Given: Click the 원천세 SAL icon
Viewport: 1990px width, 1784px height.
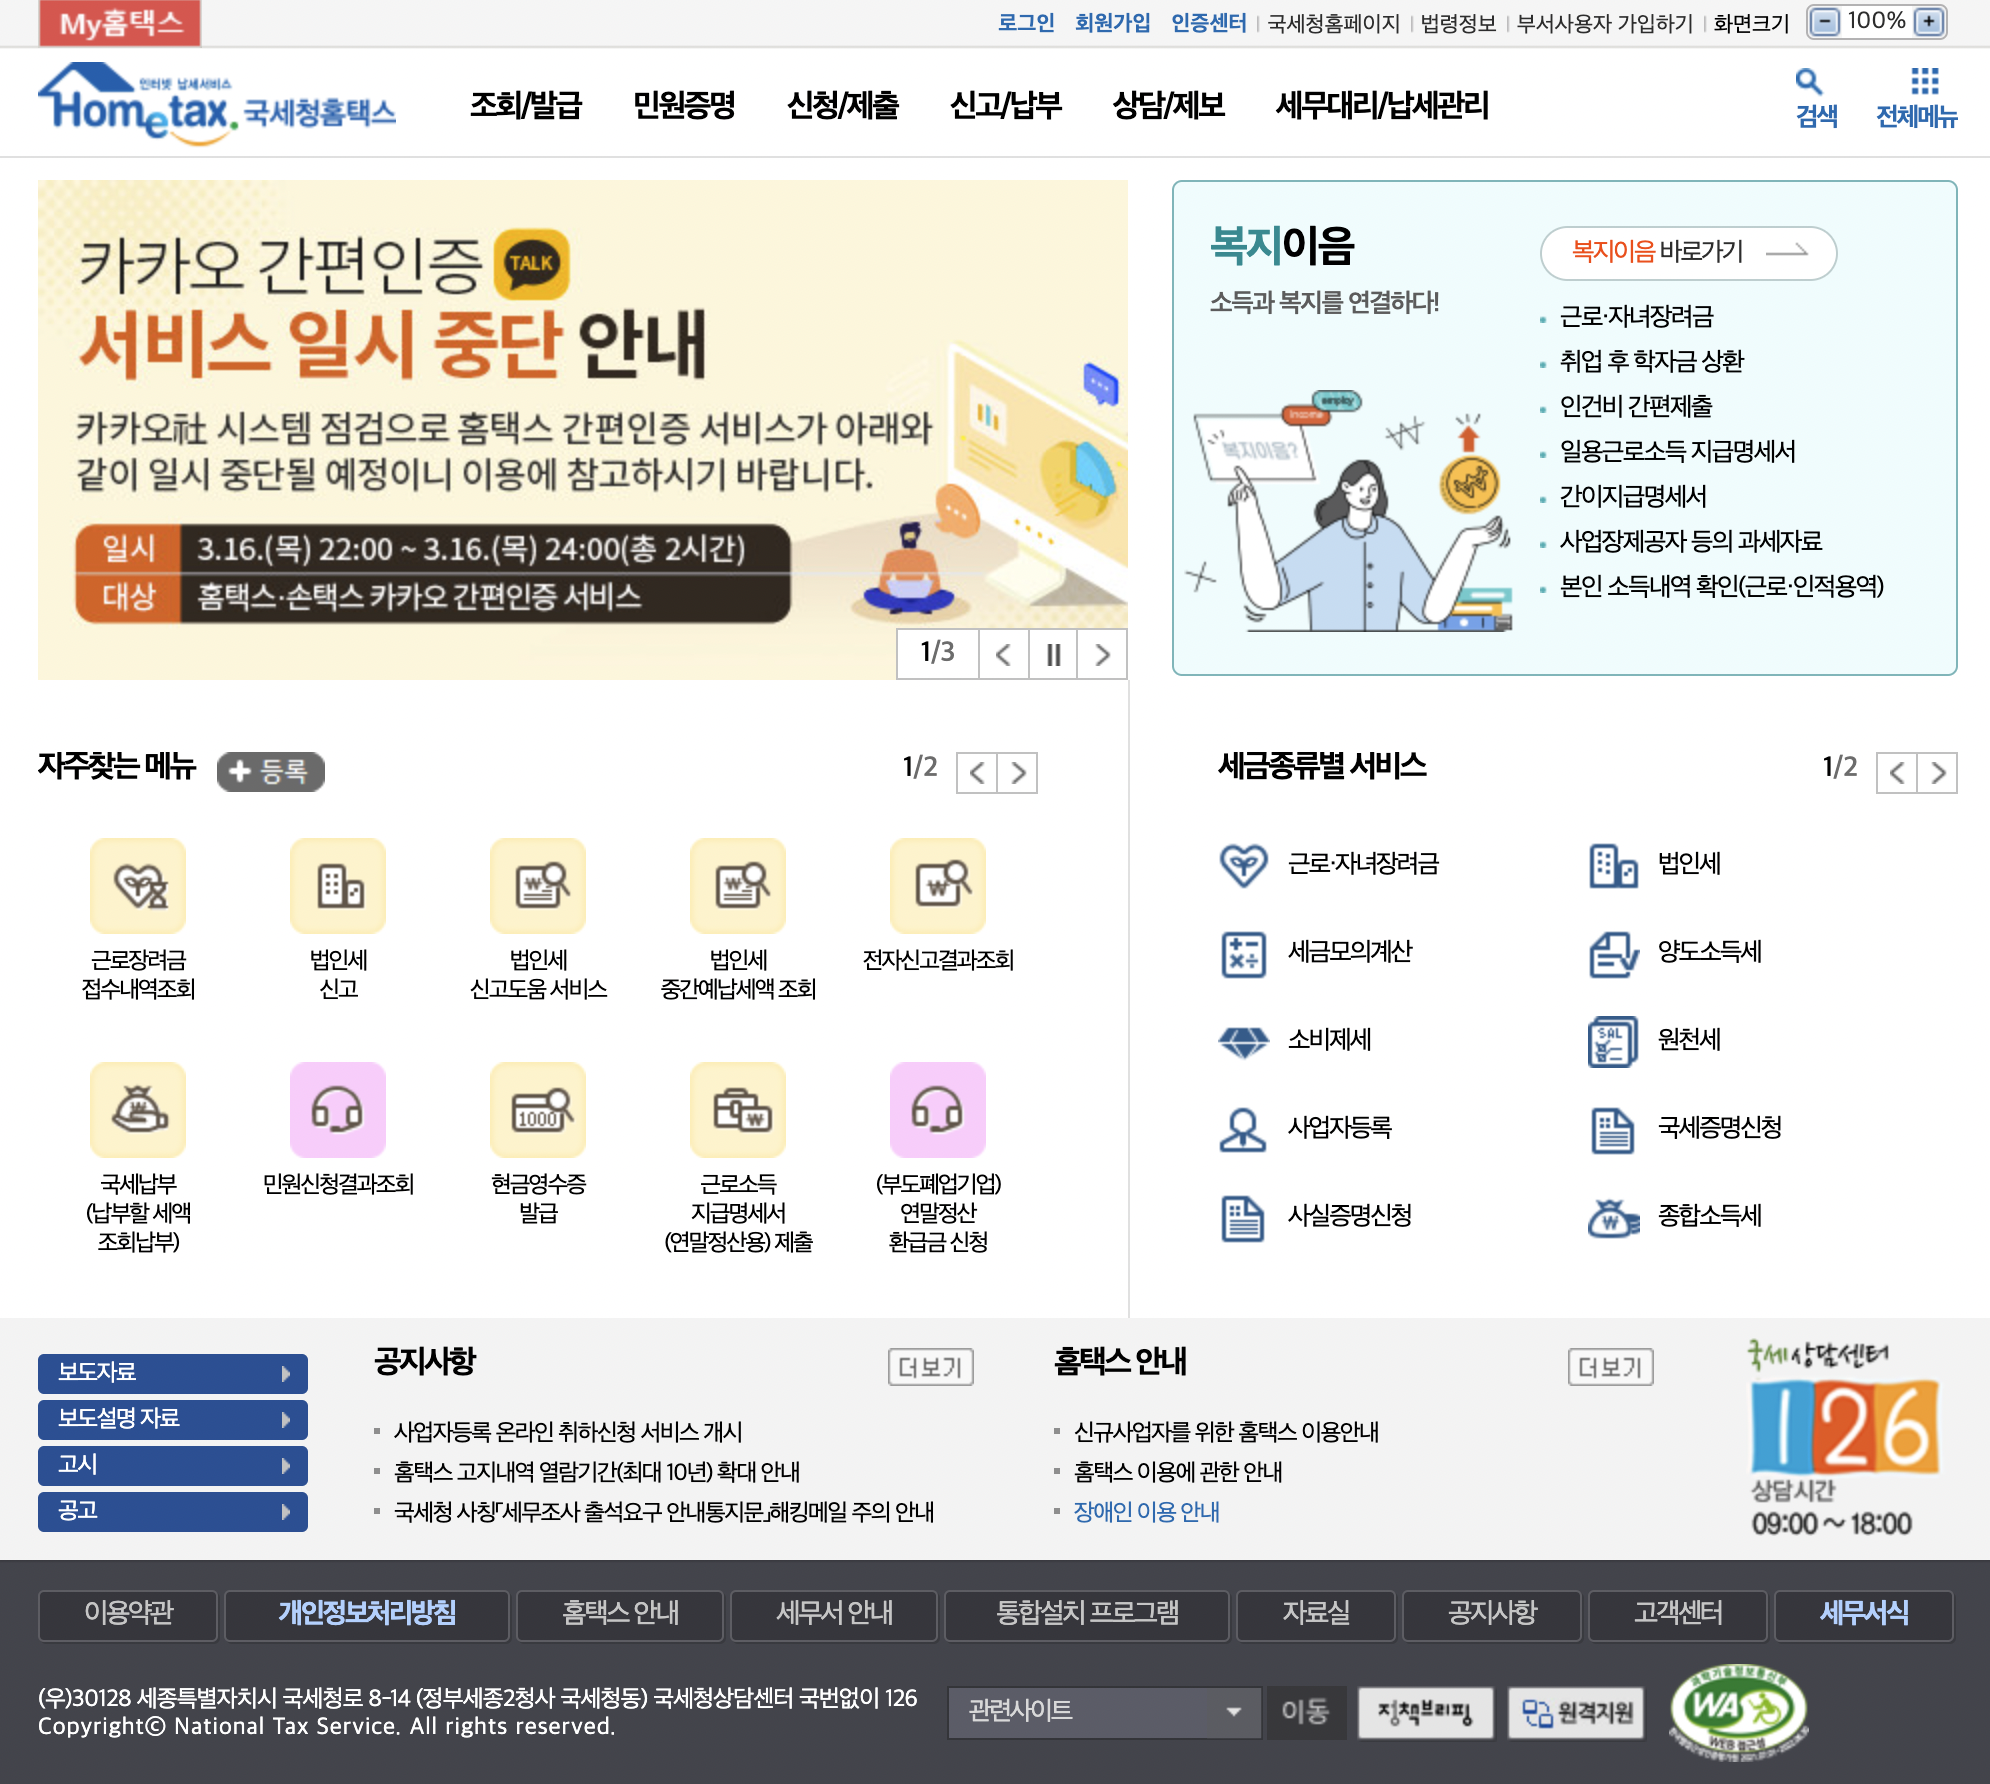Looking at the screenshot, I should 1613,1041.
